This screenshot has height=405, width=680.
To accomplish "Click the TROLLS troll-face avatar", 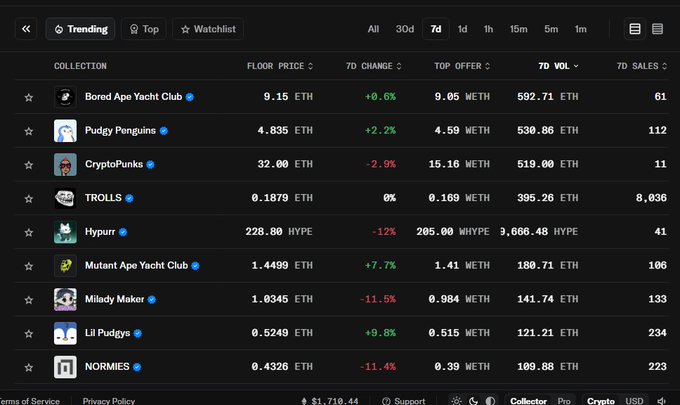I will [65, 198].
